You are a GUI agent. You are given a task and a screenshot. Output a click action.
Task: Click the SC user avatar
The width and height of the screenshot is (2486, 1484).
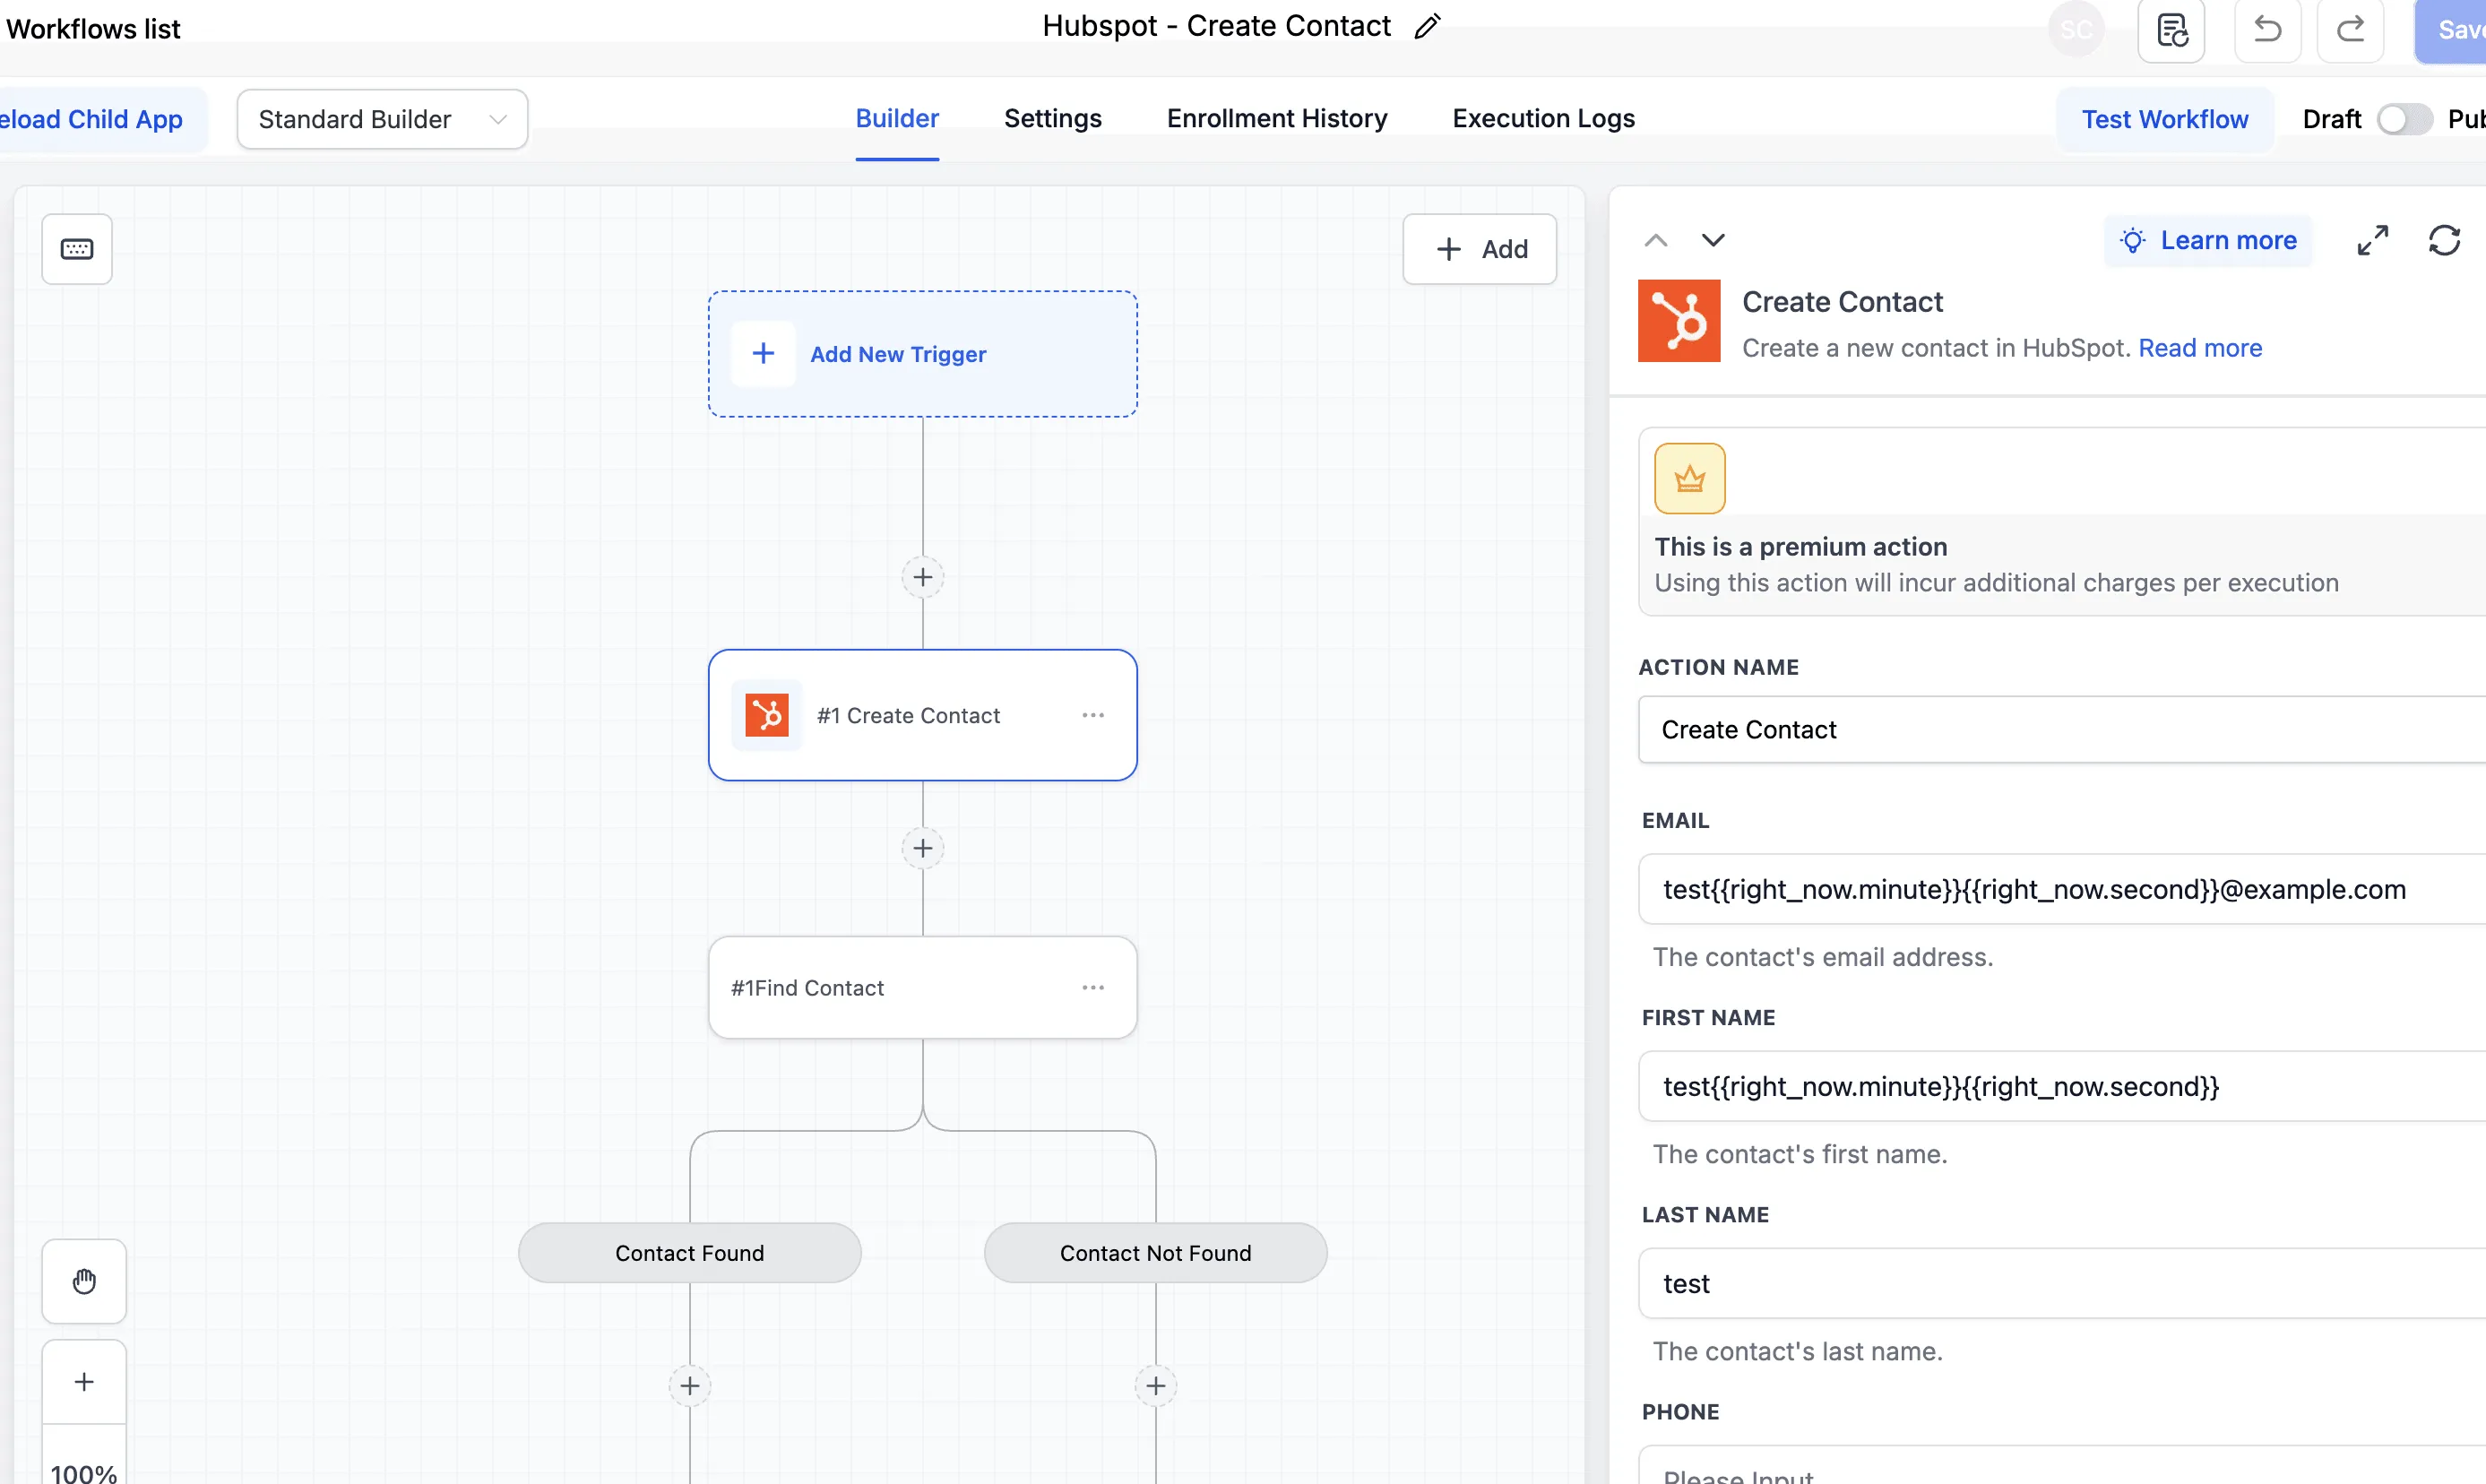click(2076, 30)
